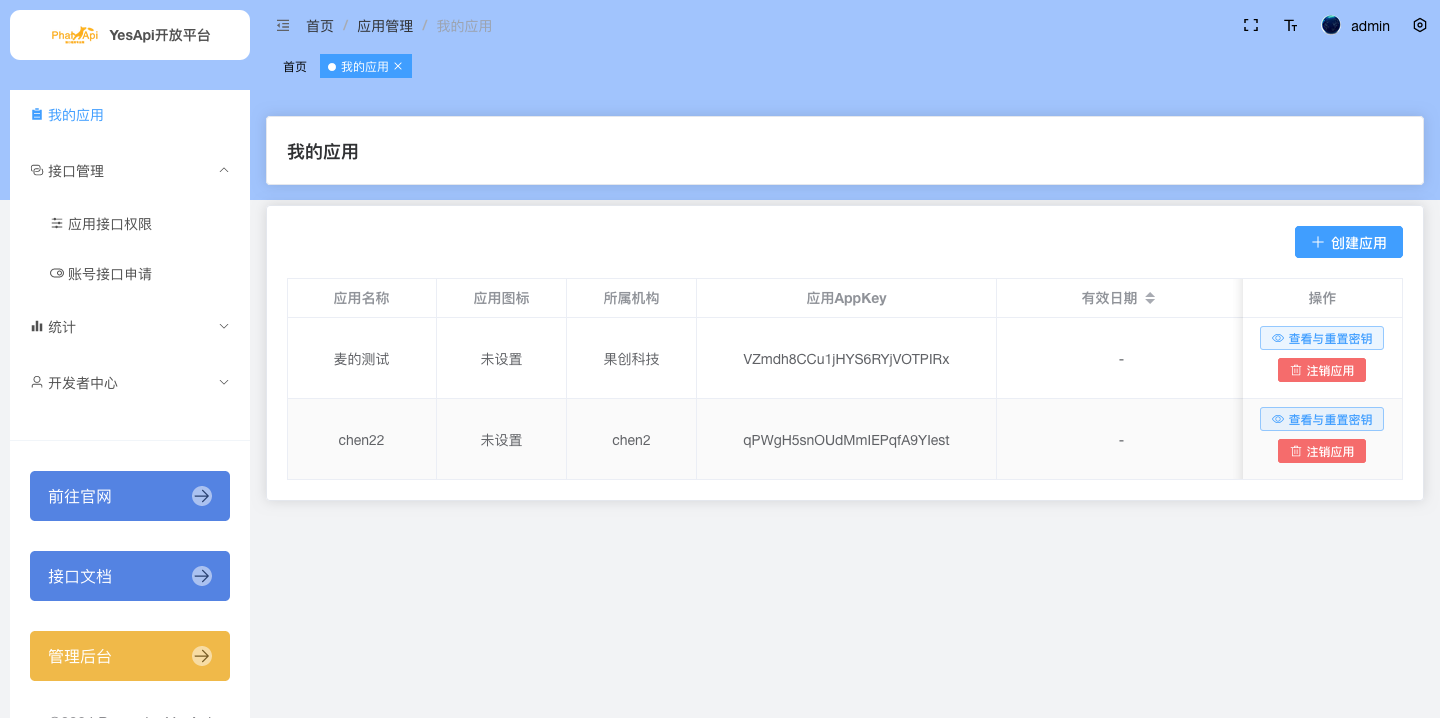The width and height of the screenshot is (1440, 718).
Task: Enter fullscreen via the expand icon
Action: (x=1250, y=25)
